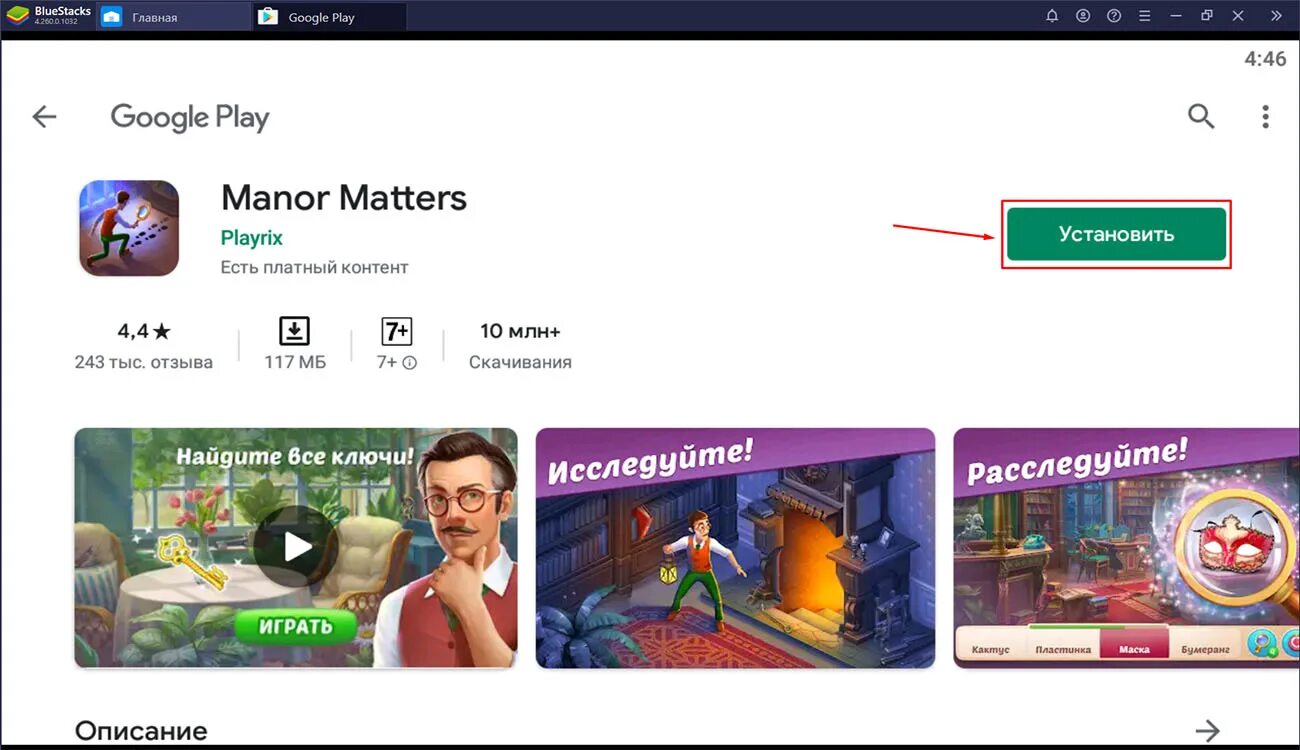This screenshot has width=1300, height=750.
Task: Click the 7+ rating info icon
Action: coord(409,363)
